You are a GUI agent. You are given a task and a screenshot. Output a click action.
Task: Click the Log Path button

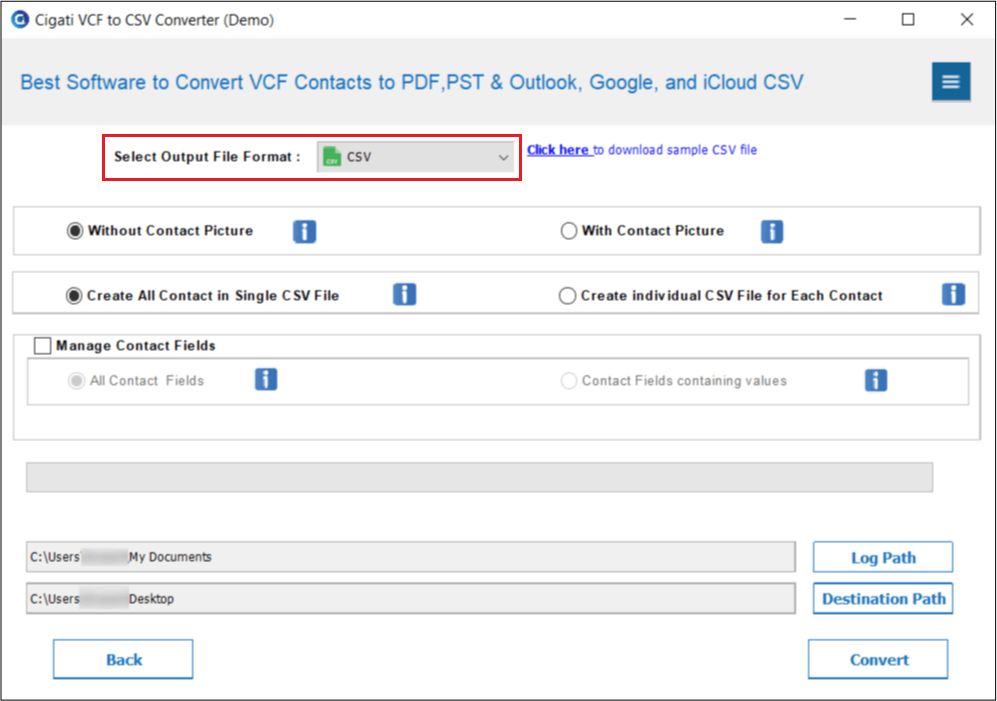[x=883, y=557]
